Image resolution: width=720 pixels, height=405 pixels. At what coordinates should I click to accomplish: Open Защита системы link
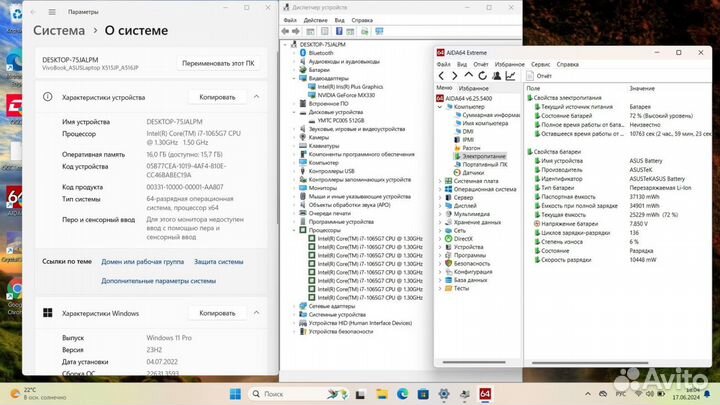pyautogui.click(x=219, y=261)
